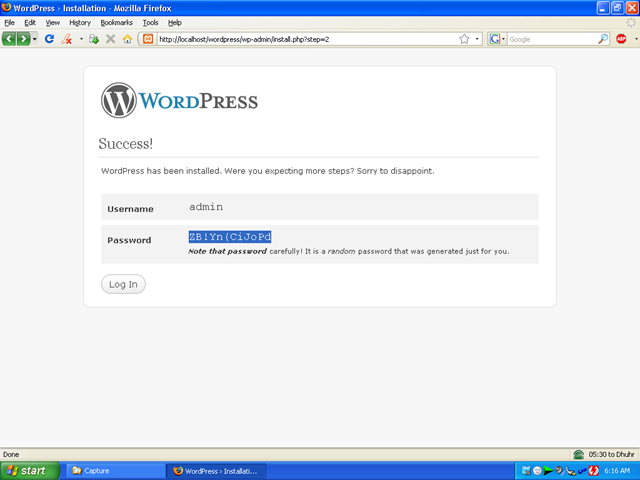Click the admin username value
640x480 pixels.
[x=206, y=207]
